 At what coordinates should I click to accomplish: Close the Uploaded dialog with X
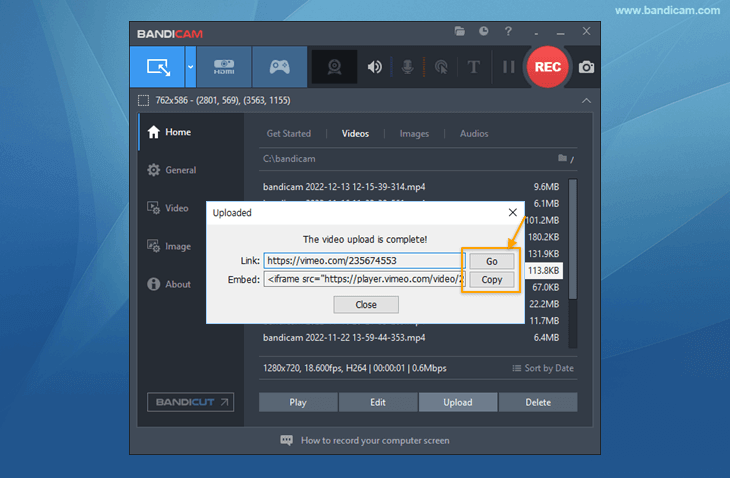click(513, 212)
